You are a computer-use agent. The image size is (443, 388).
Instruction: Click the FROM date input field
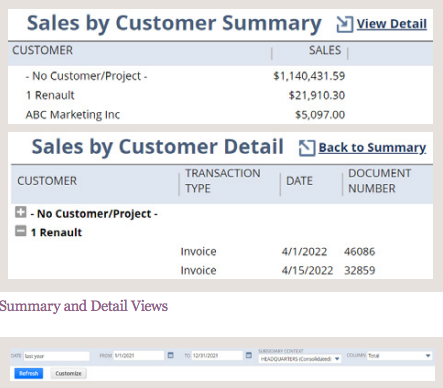pos(139,356)
